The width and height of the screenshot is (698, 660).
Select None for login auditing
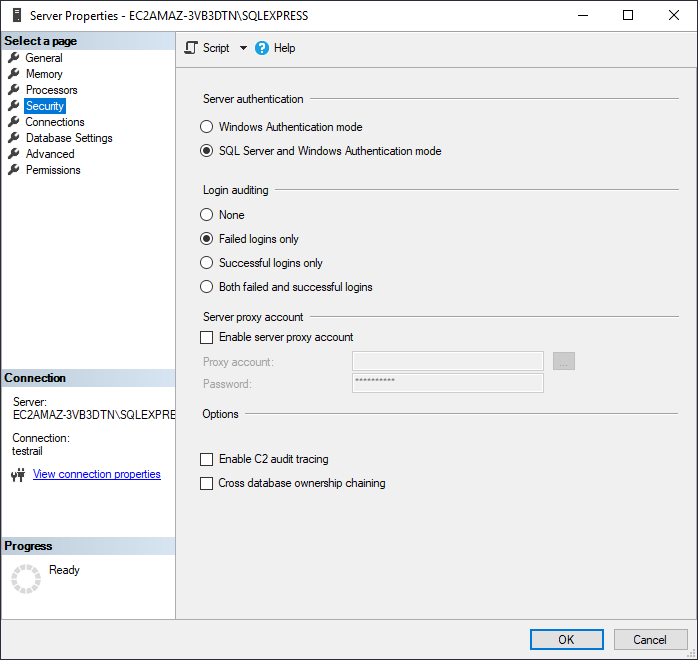point(207,215)
